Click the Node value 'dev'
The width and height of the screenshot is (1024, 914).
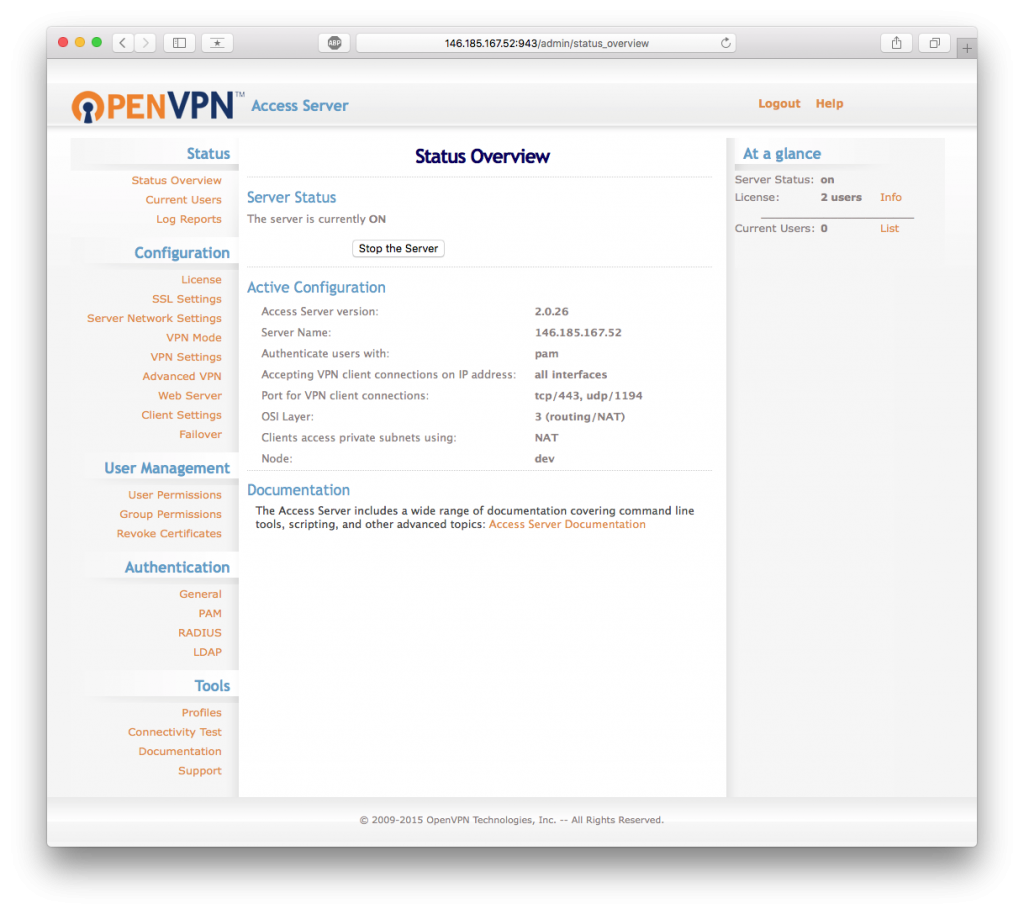545,458
